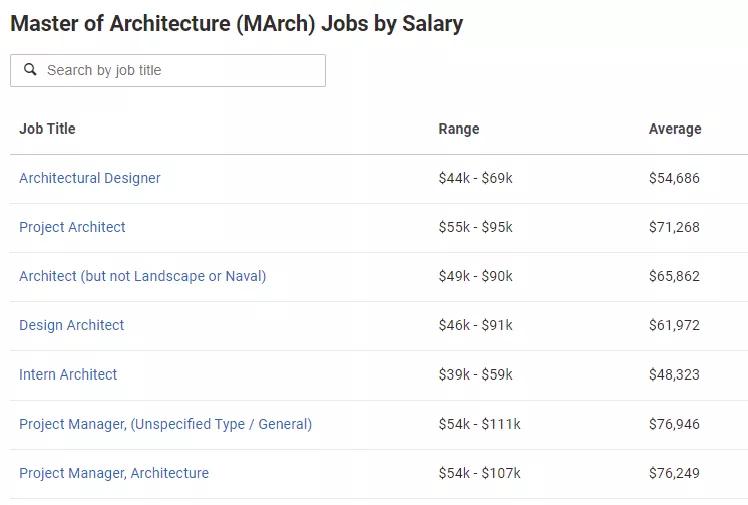Click the $54k - $107k range cell
This screenshot has width=748, height=505.
point(479,473)
